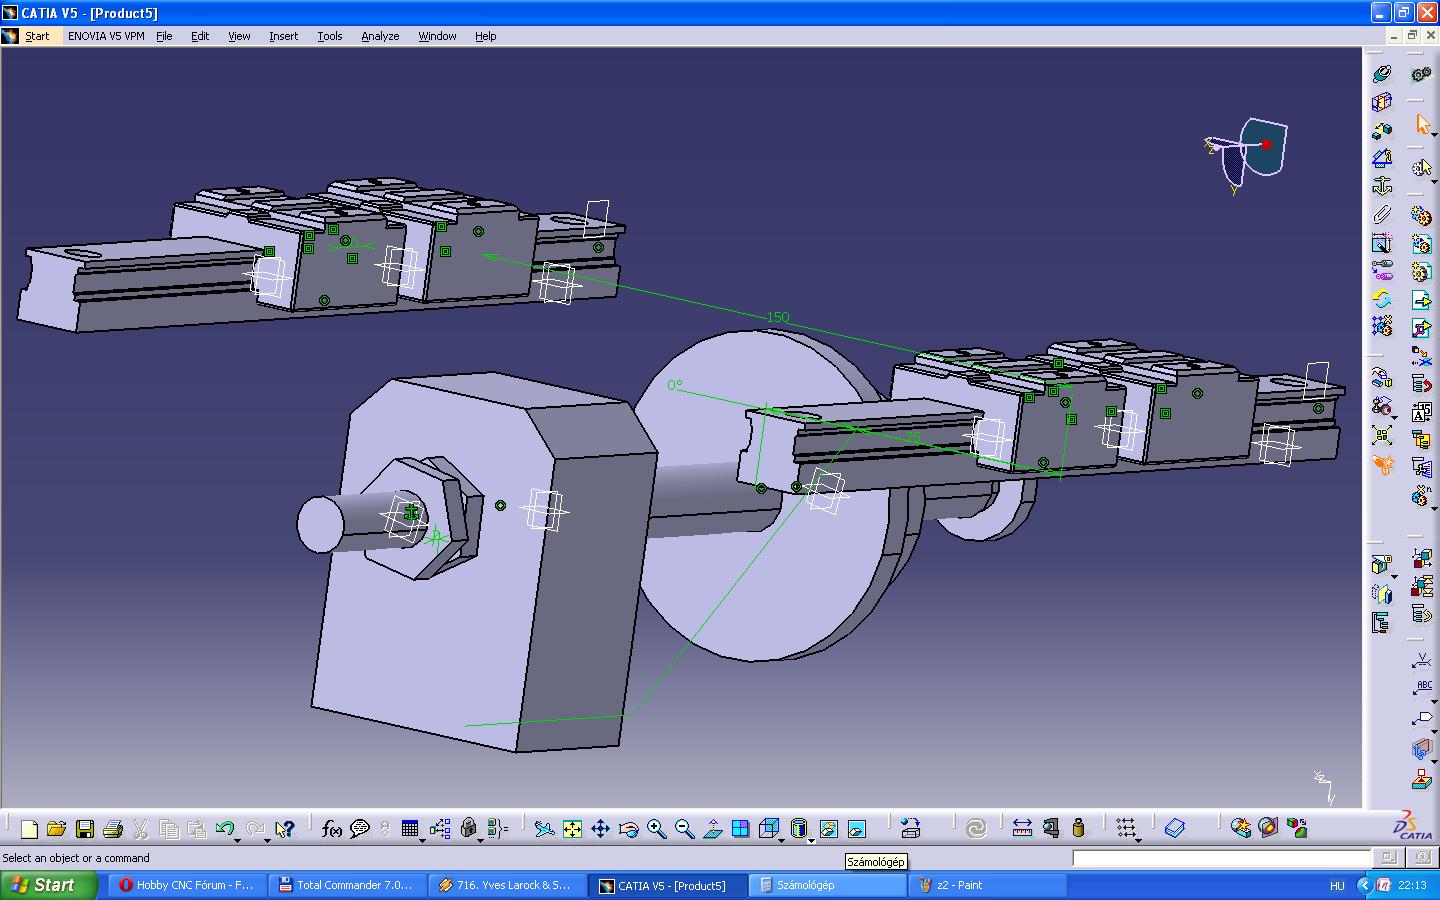Toggle Hide/Show for selected object

click(x=828, y=829)
